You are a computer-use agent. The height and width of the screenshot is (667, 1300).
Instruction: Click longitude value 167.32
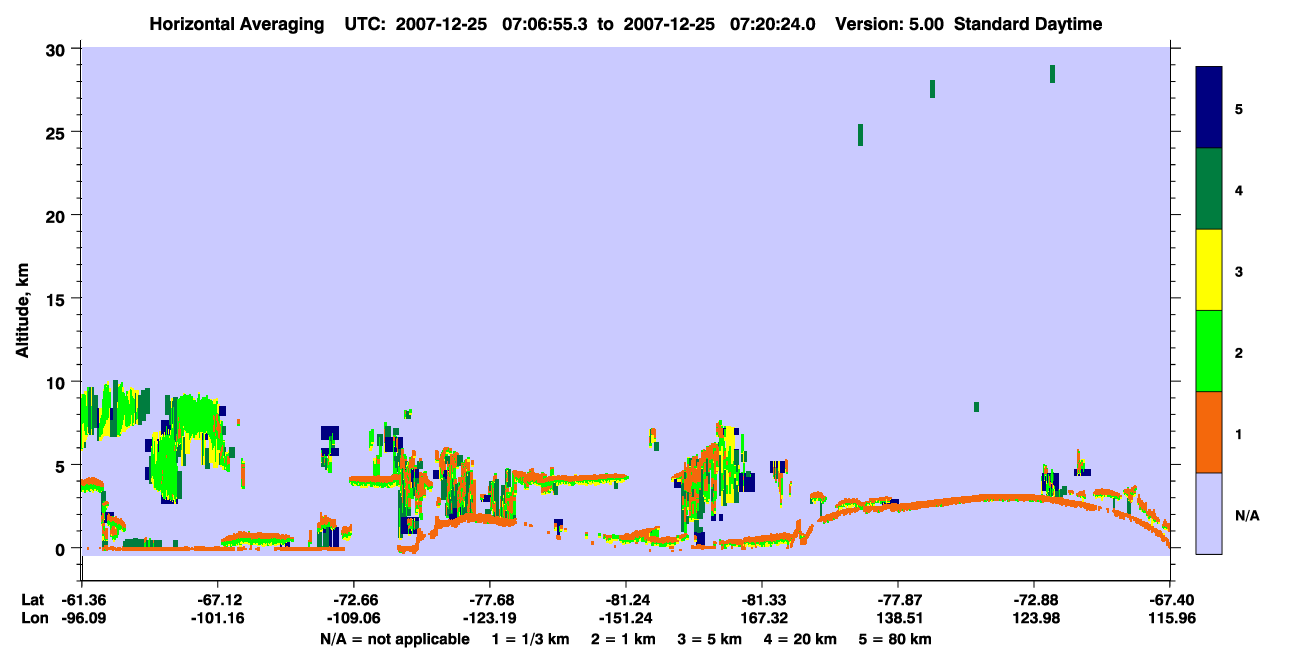pos(762,618)
